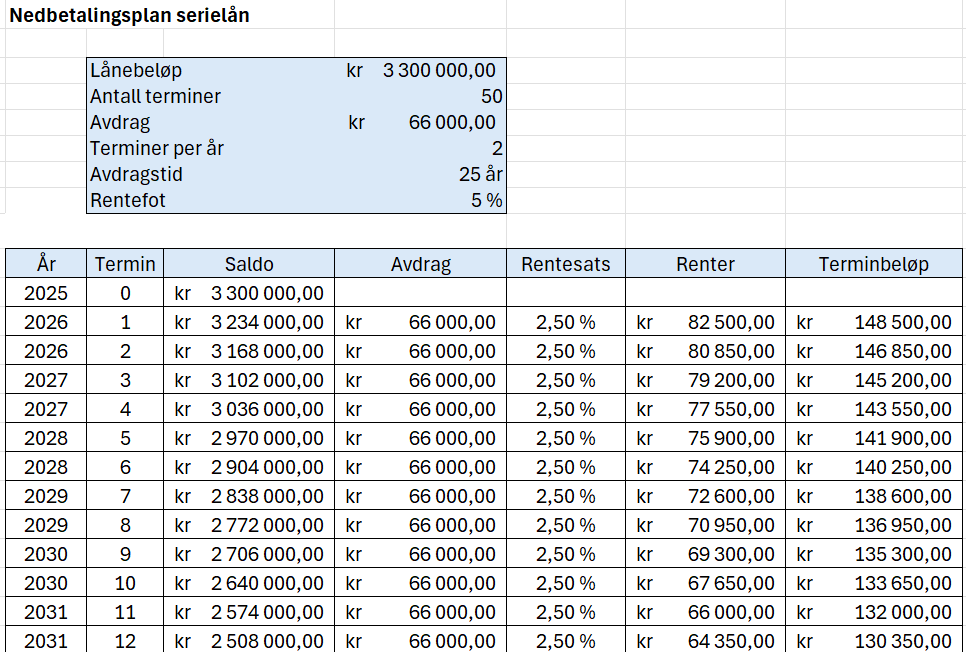The width and height of the screenshot is (966, 652).
Task: Select the Renter cell 75 900,00
Action: coord(705,438)
